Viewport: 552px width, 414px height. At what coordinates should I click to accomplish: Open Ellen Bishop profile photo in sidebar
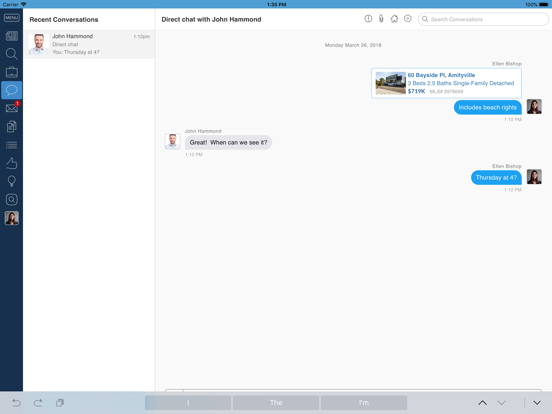point(12,218)
